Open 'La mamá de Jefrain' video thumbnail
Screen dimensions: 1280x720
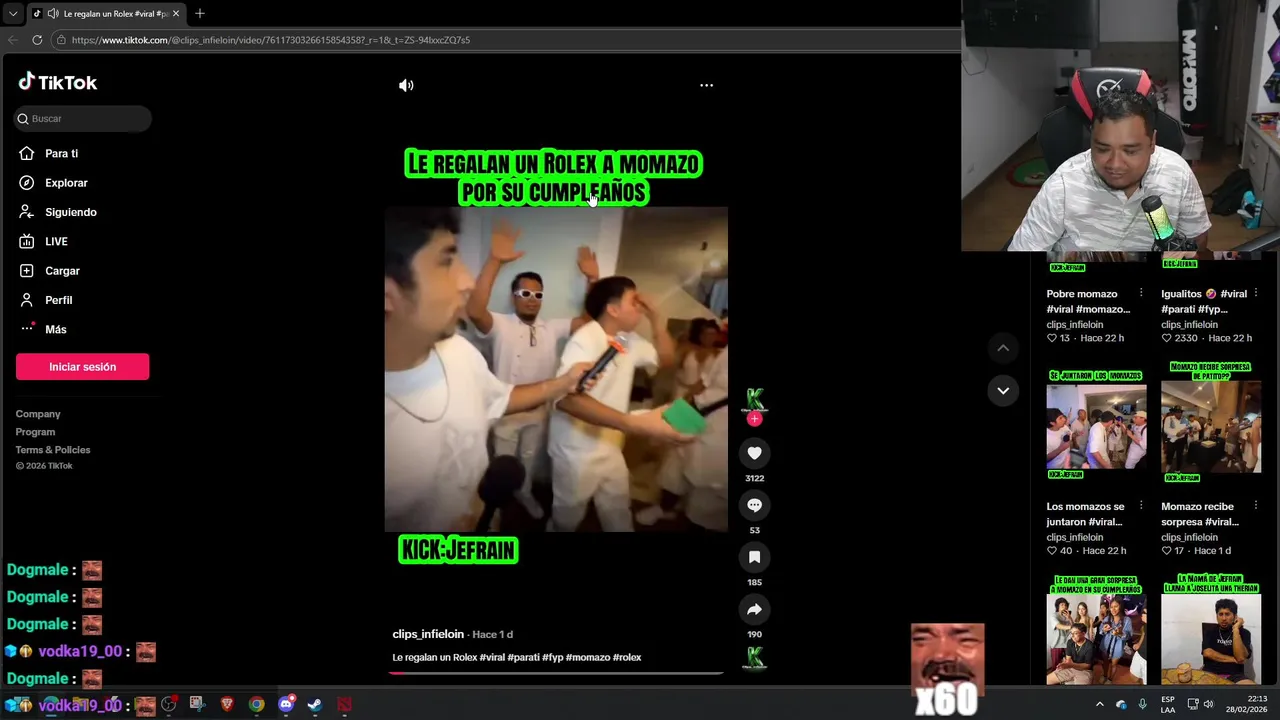pyautogui.click(x=1211, y=630)
